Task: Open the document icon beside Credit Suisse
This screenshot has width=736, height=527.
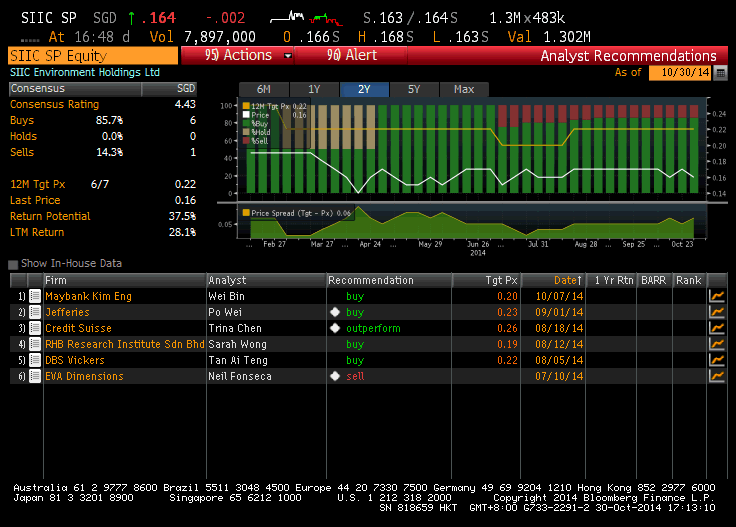Action: pos(34,328)
